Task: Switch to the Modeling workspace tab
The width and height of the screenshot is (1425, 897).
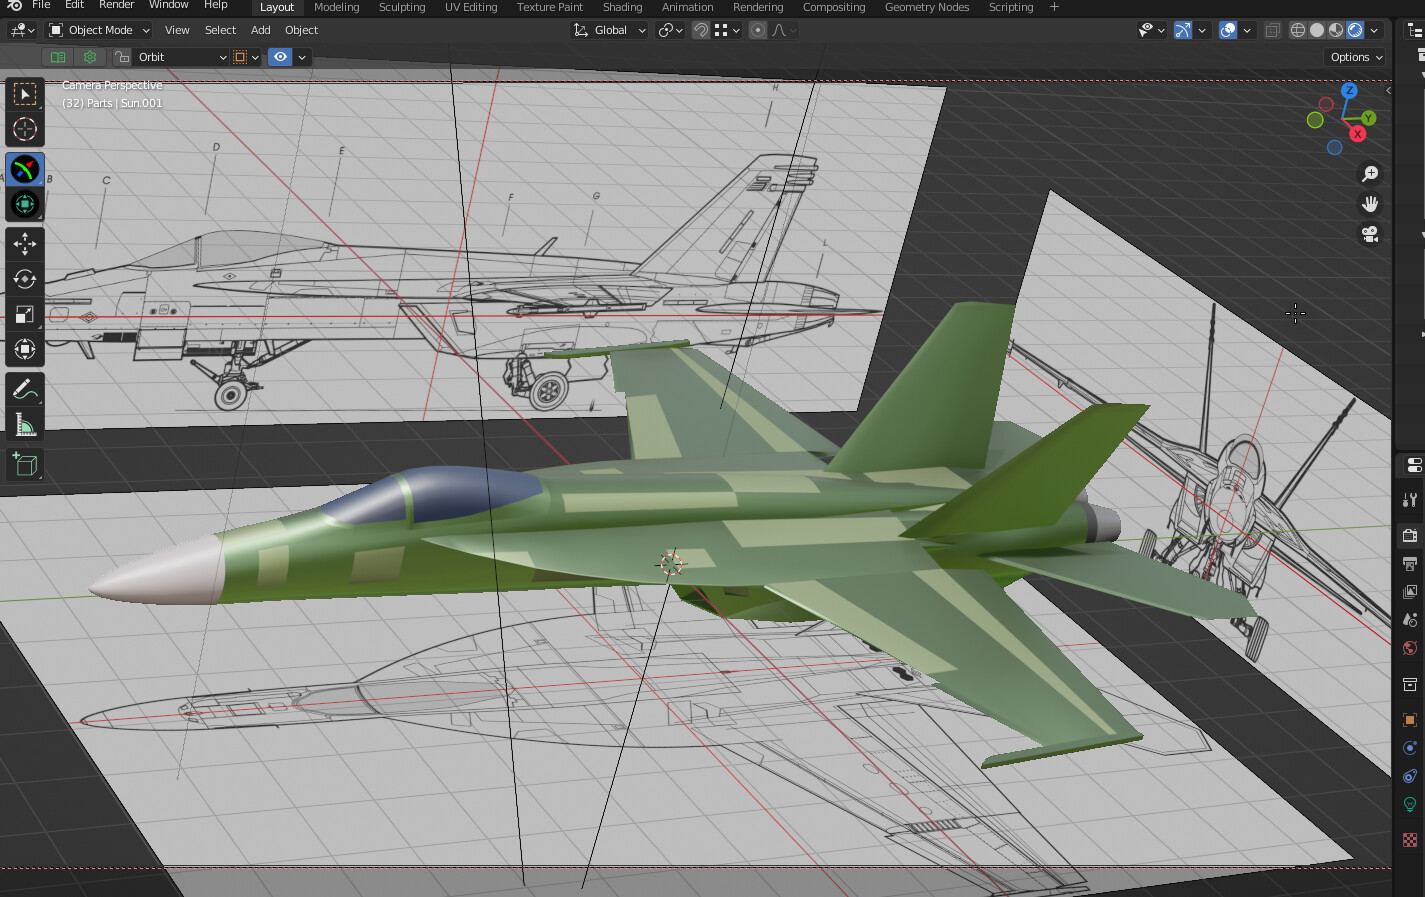Action: [x=337, y=7]
